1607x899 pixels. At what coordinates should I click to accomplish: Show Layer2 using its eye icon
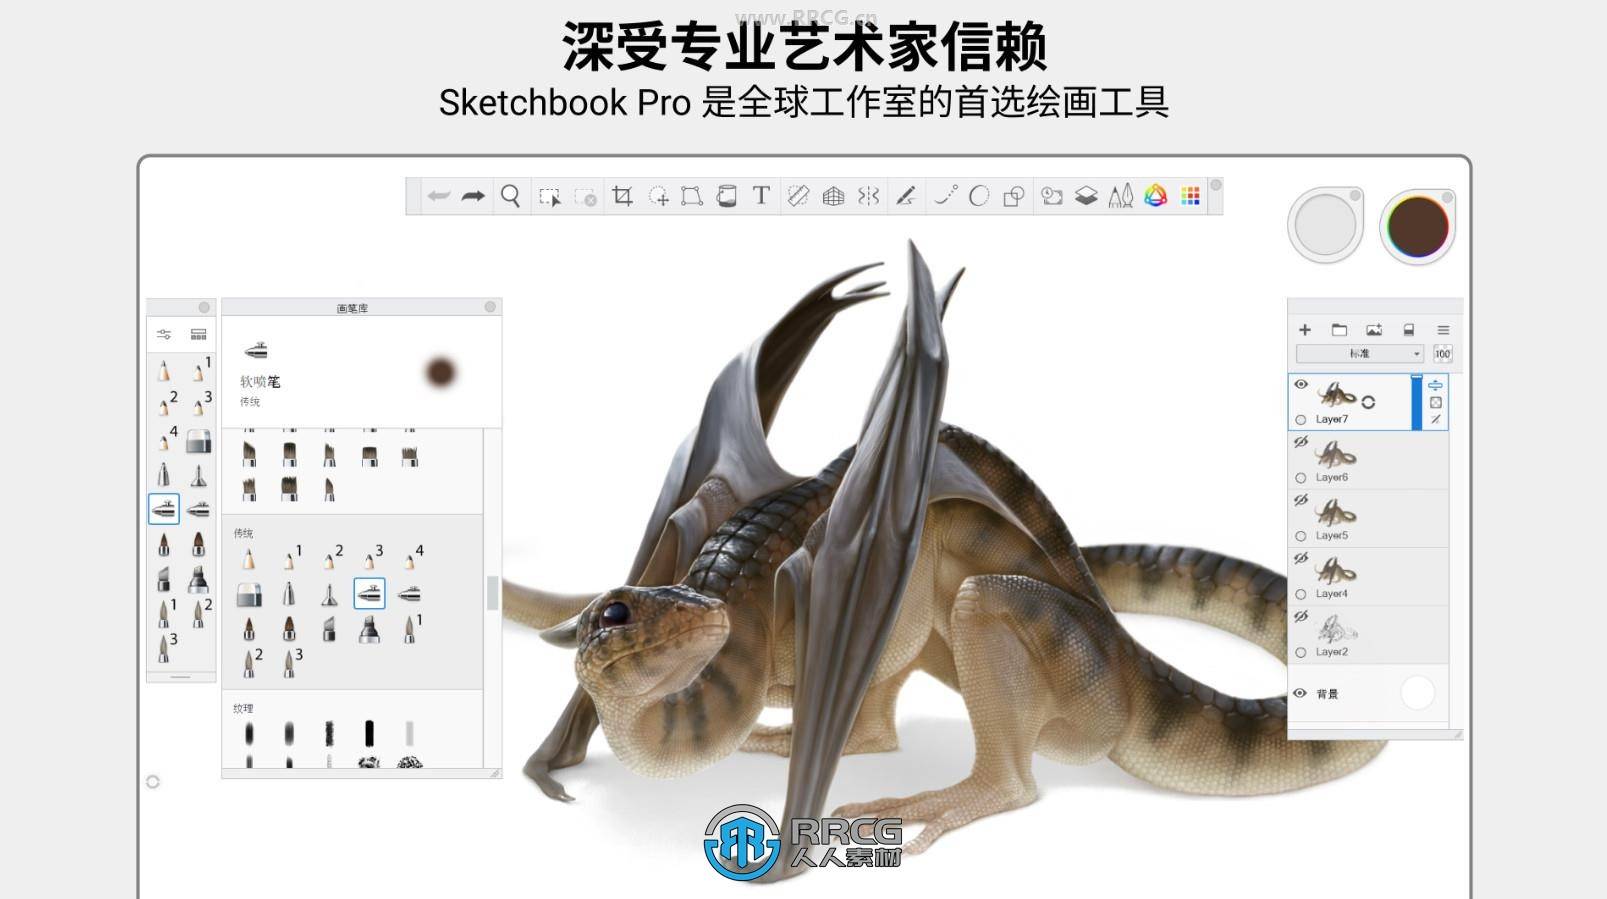(x=1301, y=616)
